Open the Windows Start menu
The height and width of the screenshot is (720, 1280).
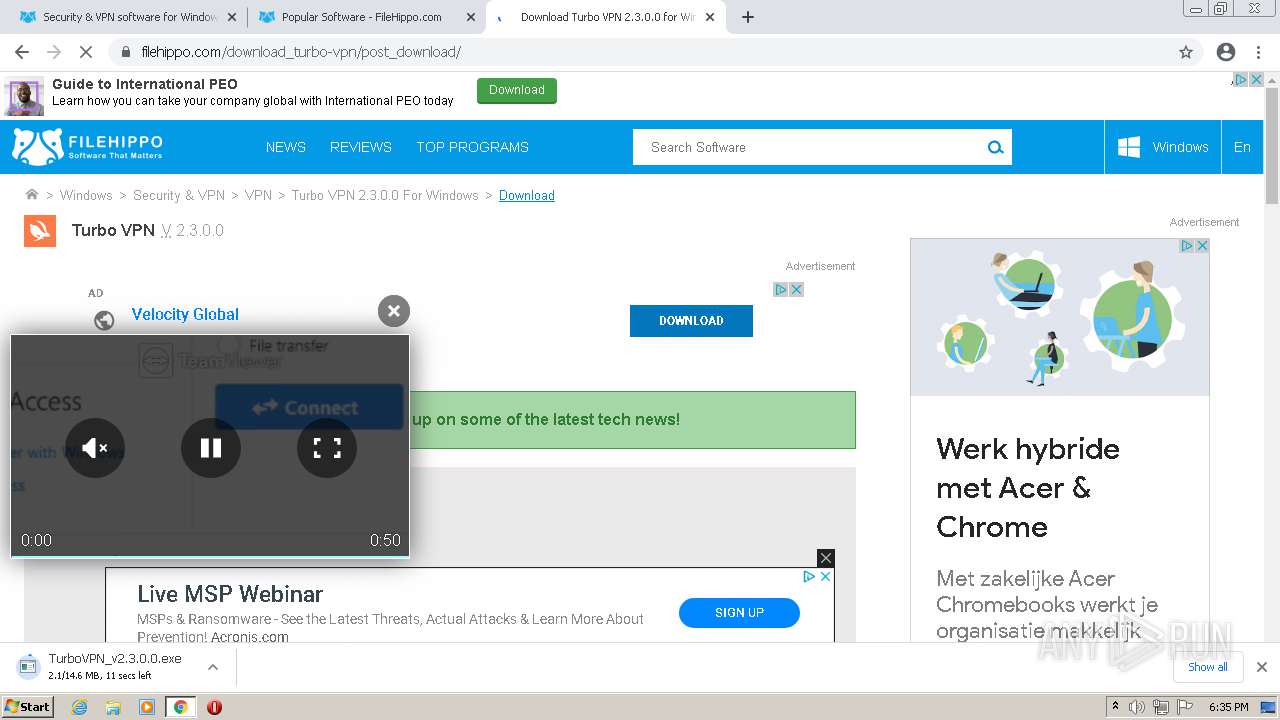[28, 706]
